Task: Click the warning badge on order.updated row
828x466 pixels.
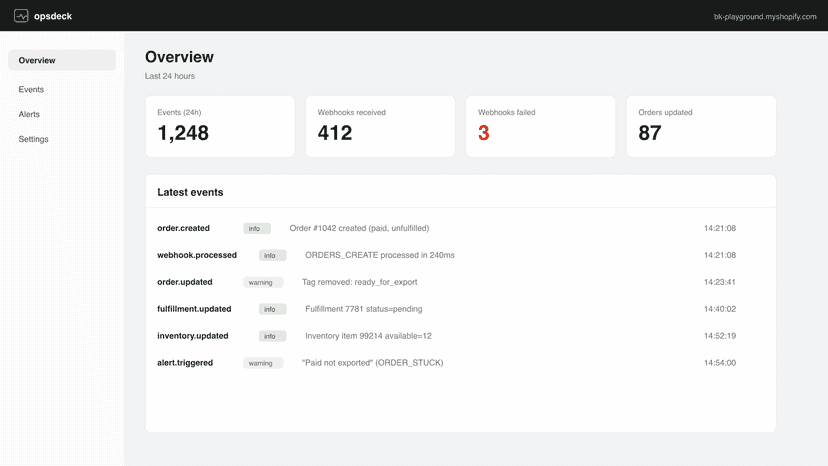Action: [263, 282]
